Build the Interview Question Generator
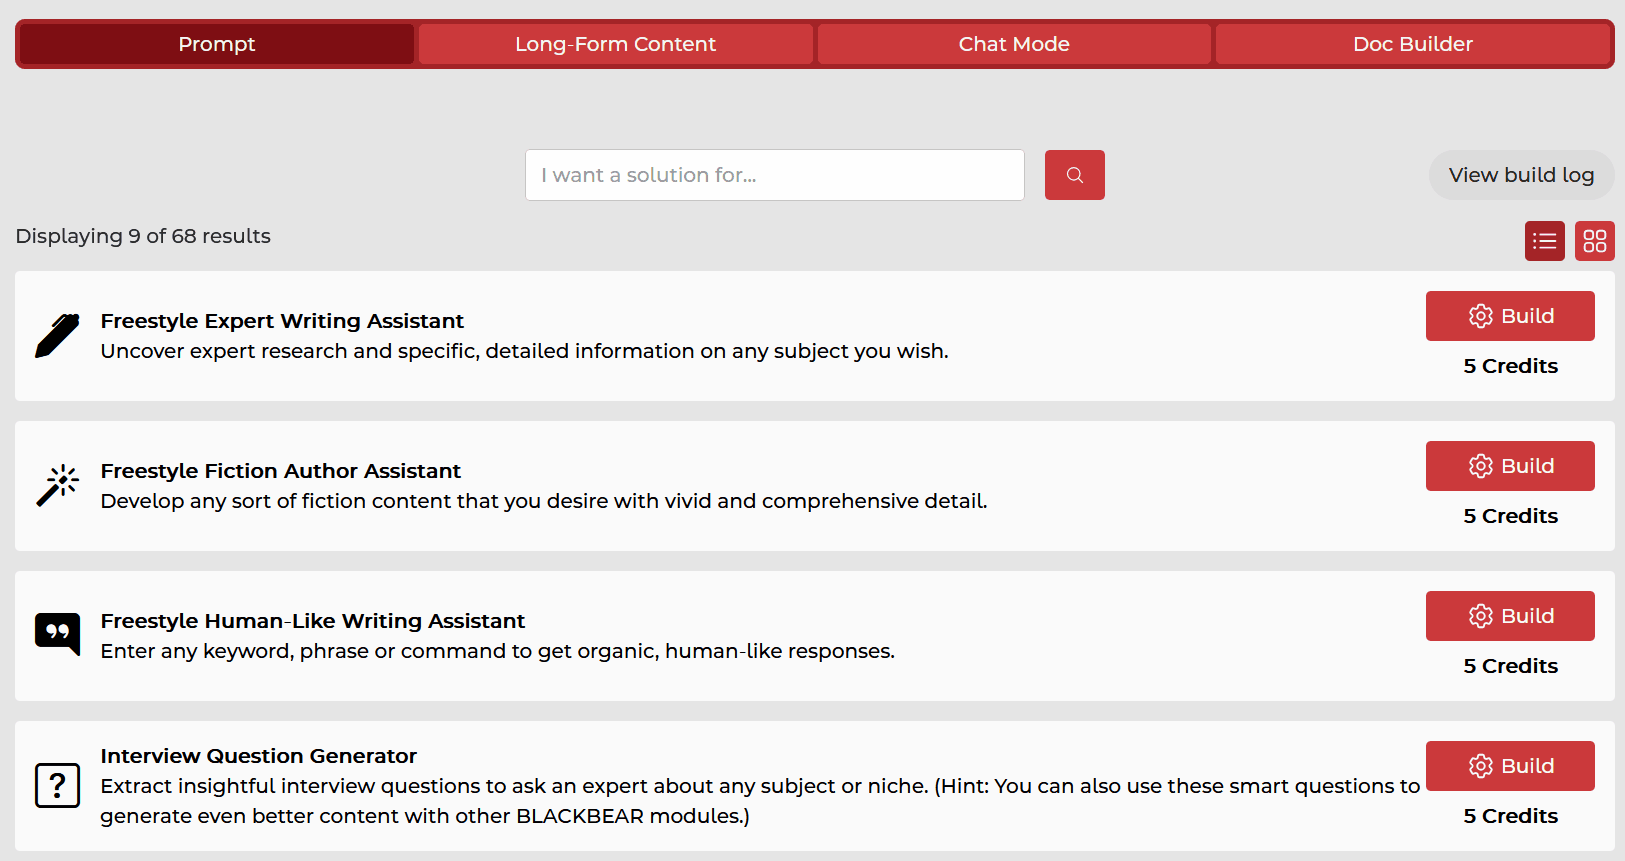Viewport: 1625px width, 861px height. click(x=1509, y=766)
